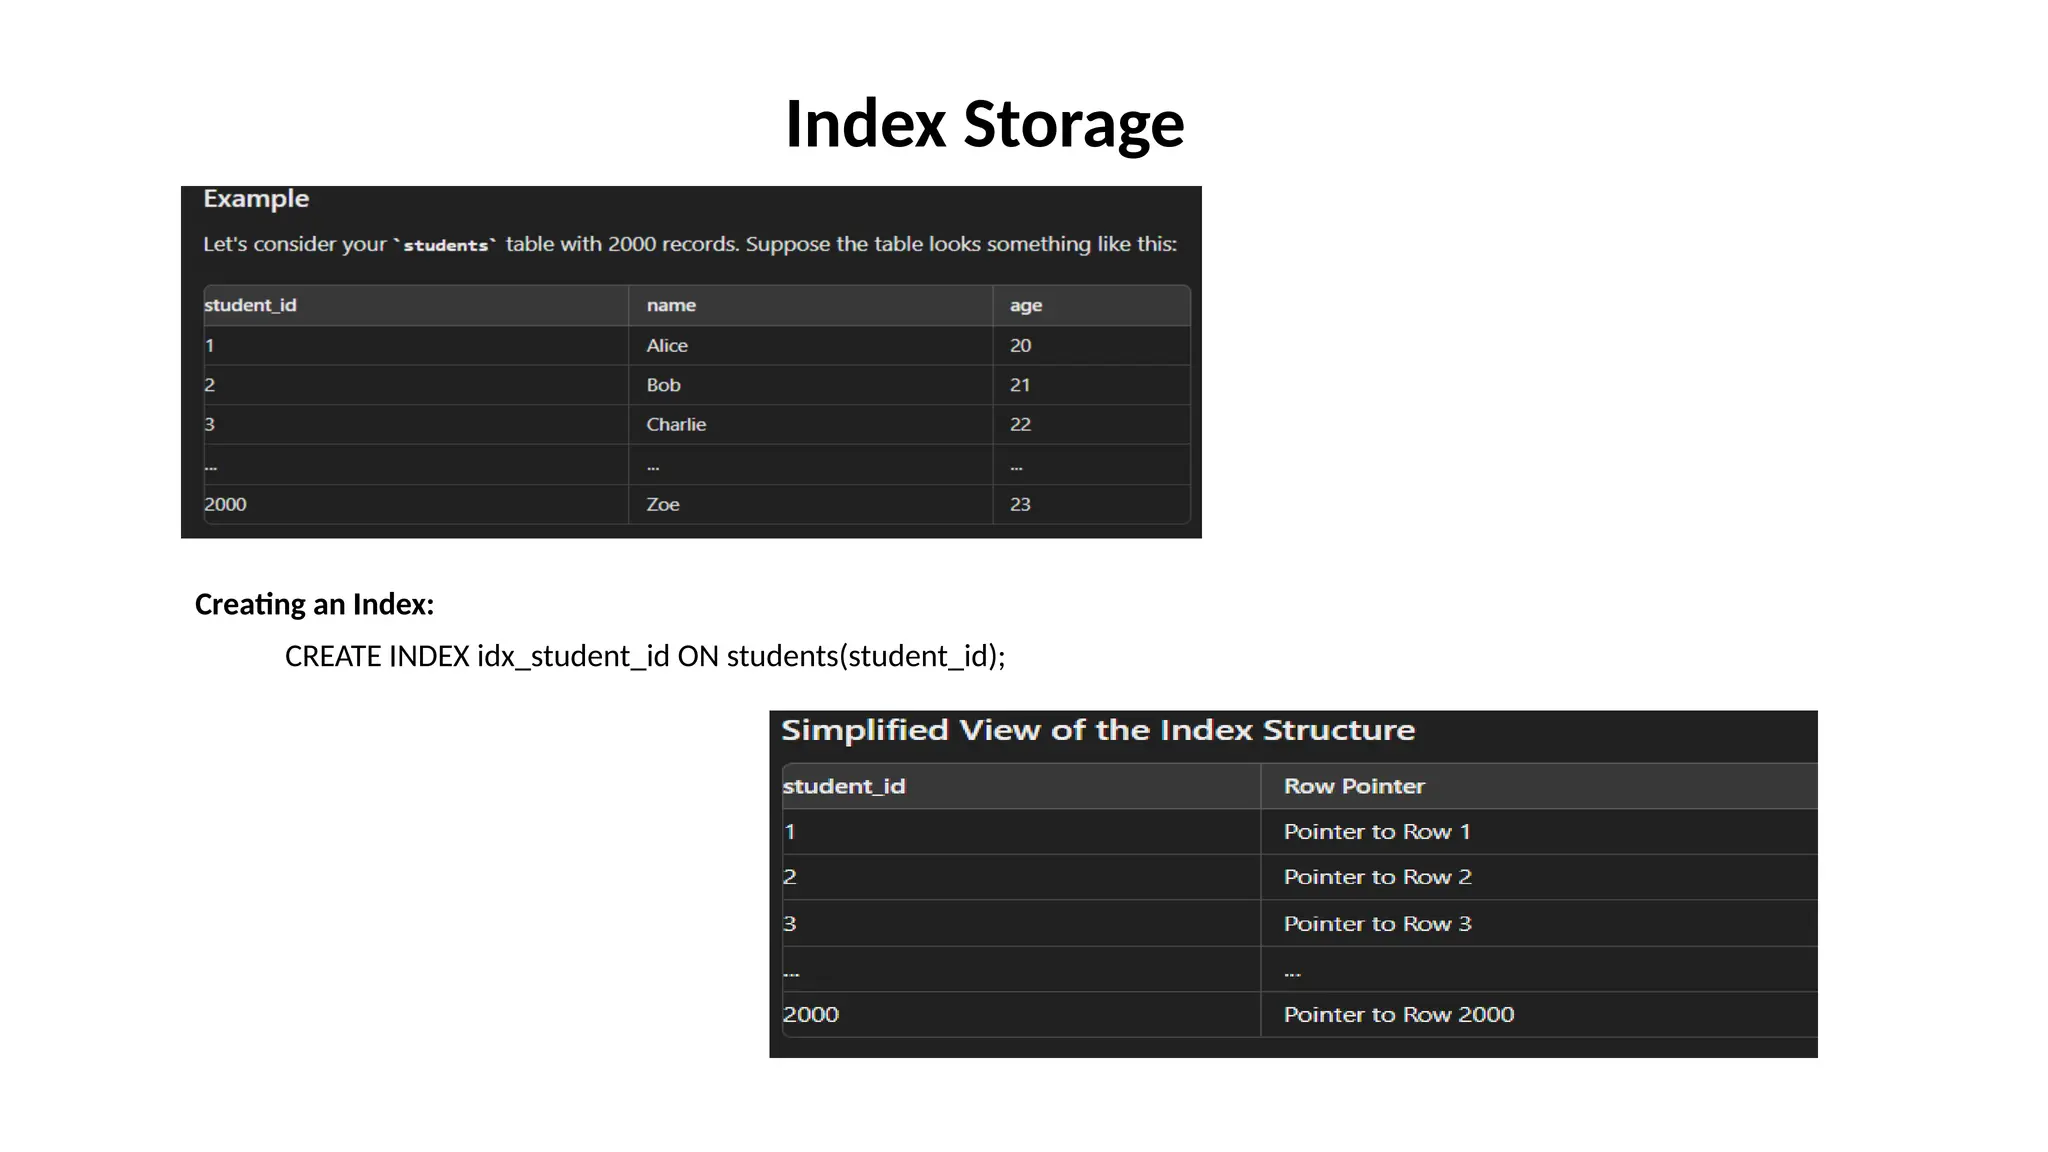The width and height of the screenshot is (2048, 1152).
Task: Select the Pointer to Row 2 cell
Action: tap(1377, 877)
